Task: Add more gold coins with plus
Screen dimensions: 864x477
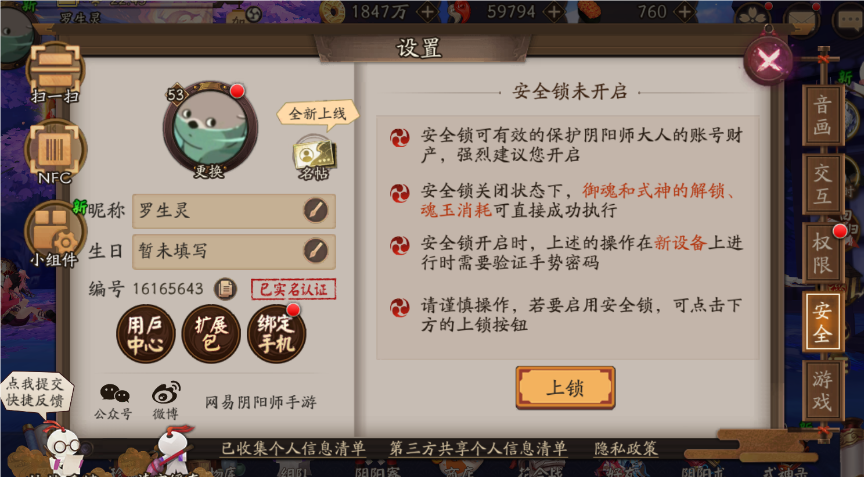Action: [x=427, y=12]
